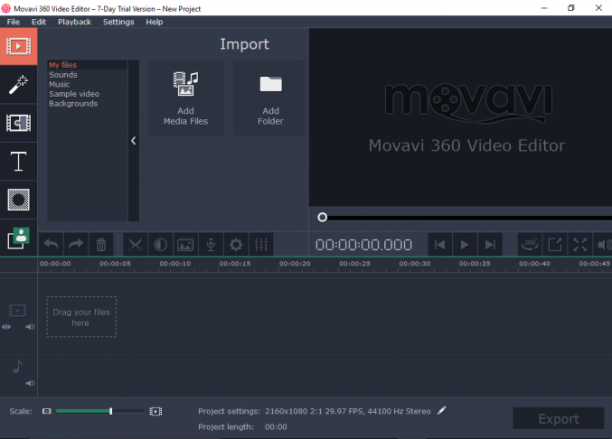This screenshot has width=612, height=439.
Task: Open the Help menu
Action: [x=155, y=22]
